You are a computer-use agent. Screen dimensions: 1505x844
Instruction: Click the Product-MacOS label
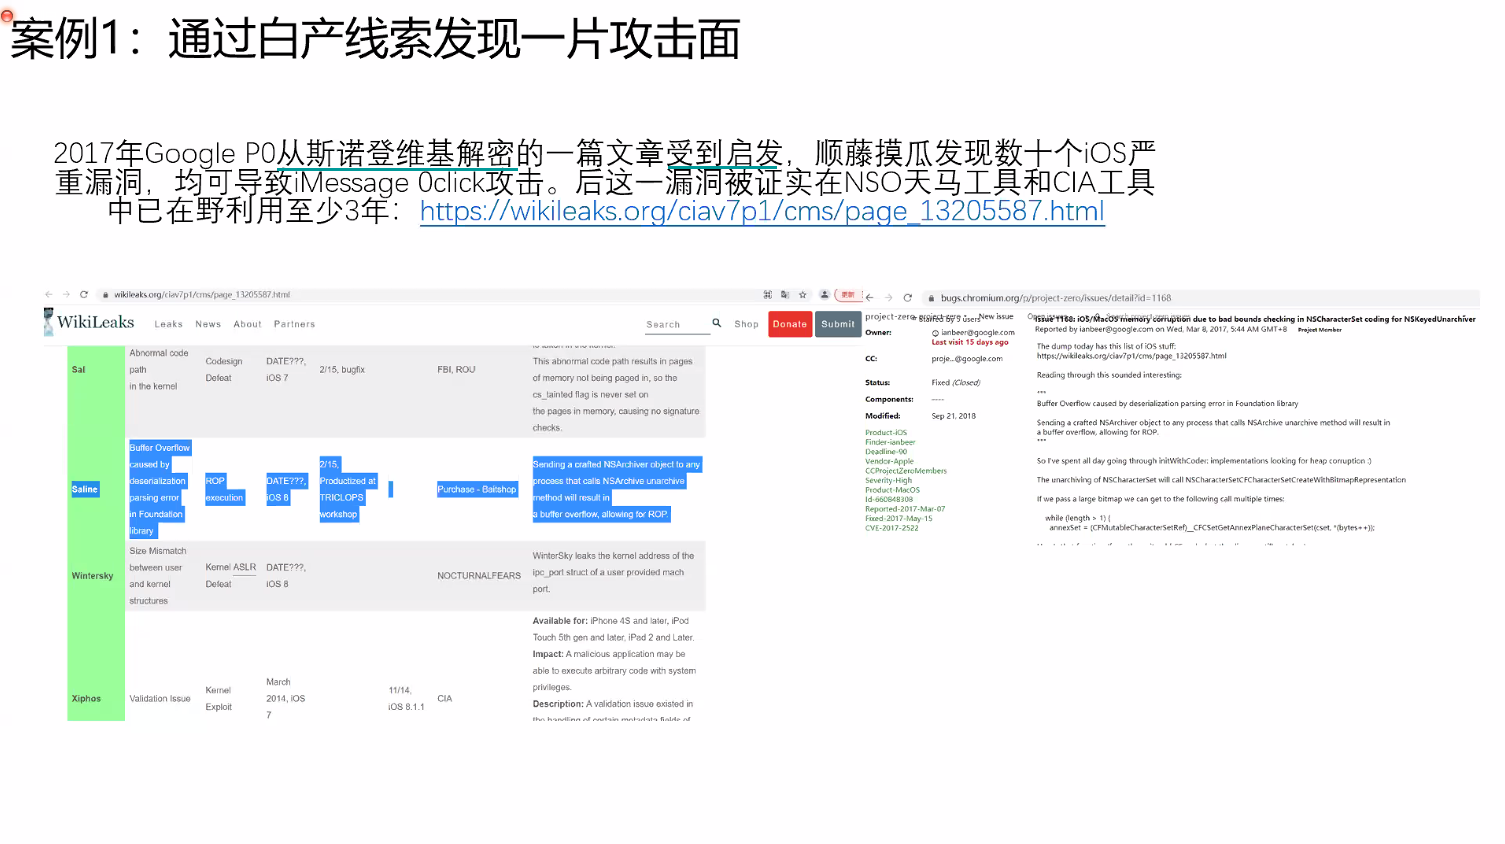point(893,490)
